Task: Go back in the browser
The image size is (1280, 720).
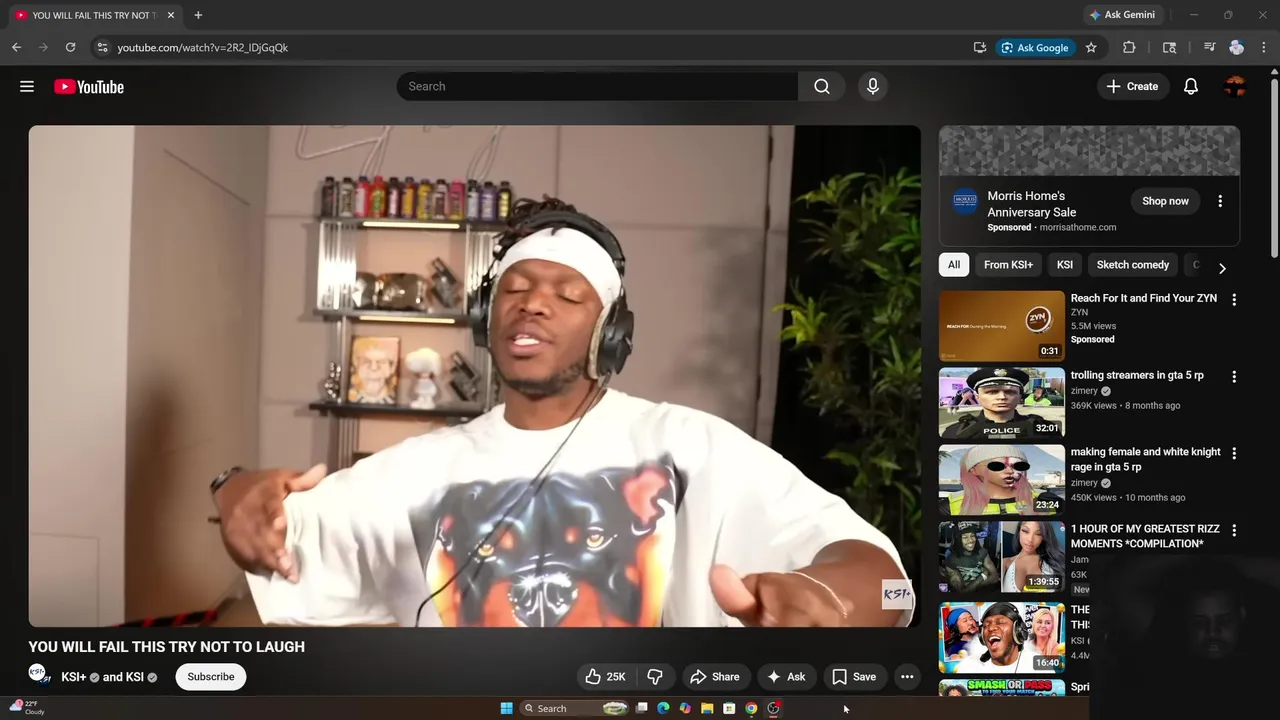Action: pos(16,47)
